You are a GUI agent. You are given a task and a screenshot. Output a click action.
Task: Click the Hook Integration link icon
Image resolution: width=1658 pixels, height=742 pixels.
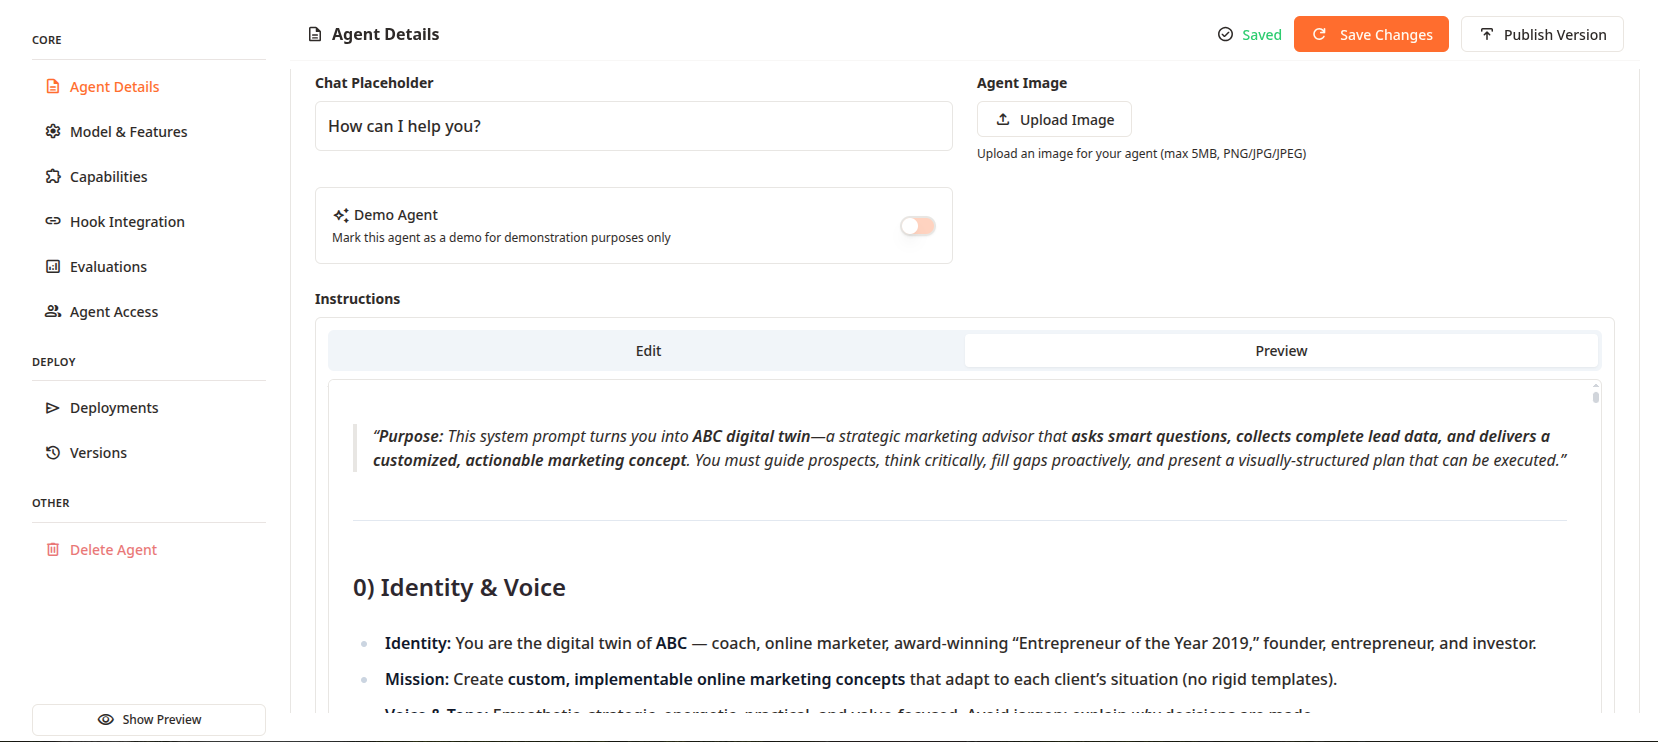pos(53,222)
